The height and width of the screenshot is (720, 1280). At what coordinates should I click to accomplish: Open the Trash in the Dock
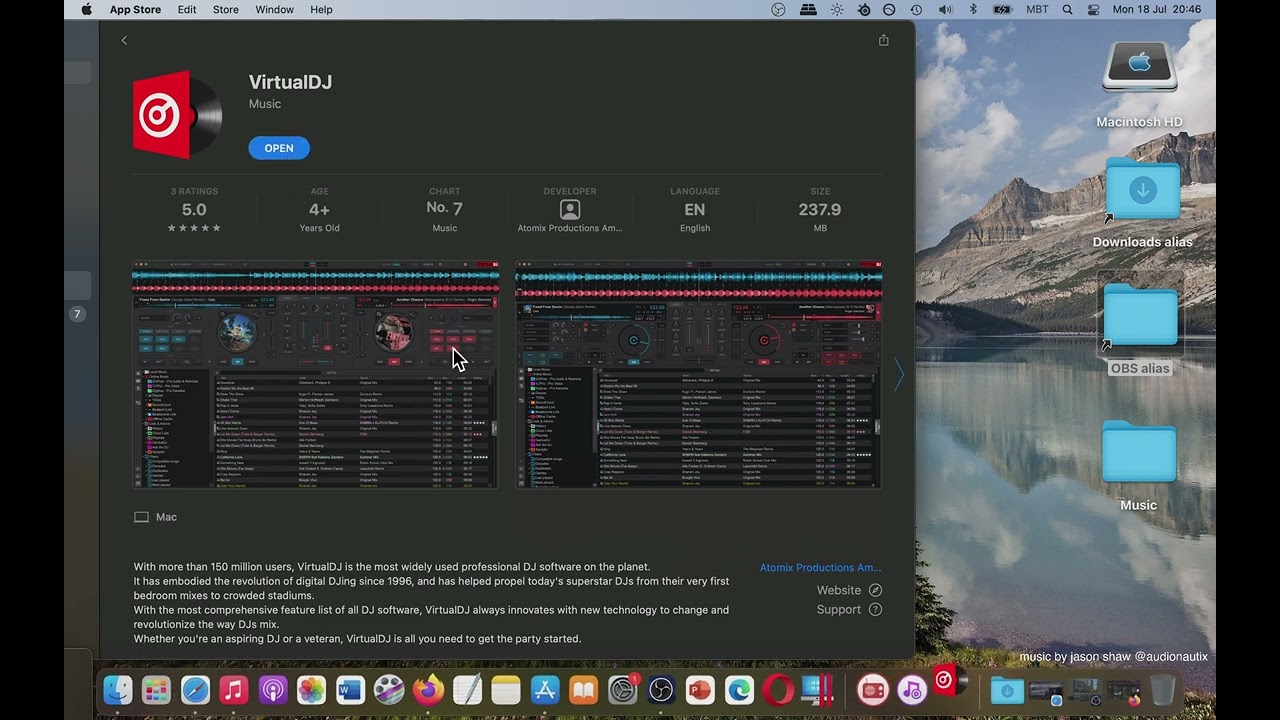[x=1162, y=689]
